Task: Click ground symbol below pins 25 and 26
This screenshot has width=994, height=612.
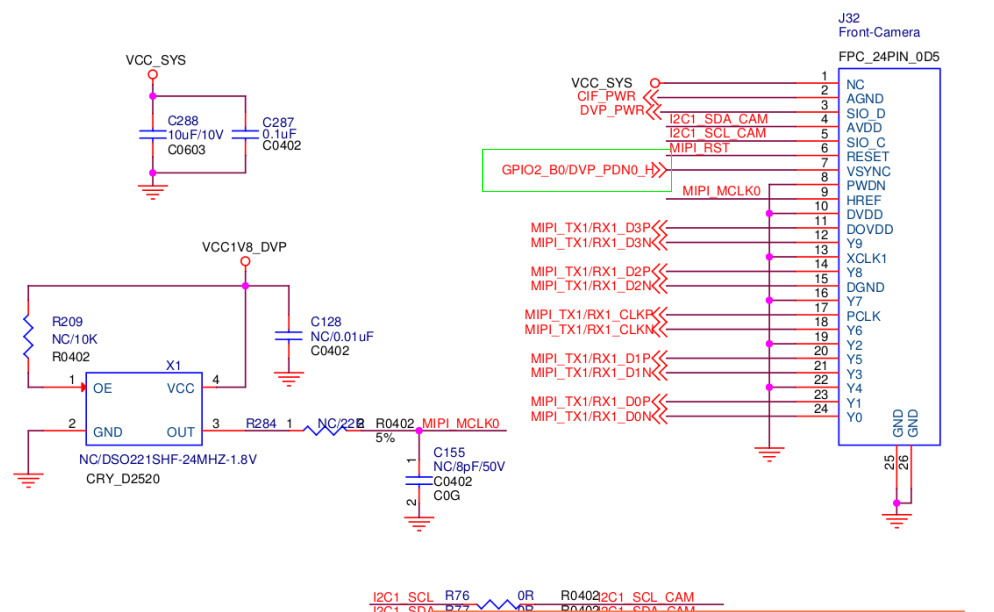Action: click(x=896, y=520)
